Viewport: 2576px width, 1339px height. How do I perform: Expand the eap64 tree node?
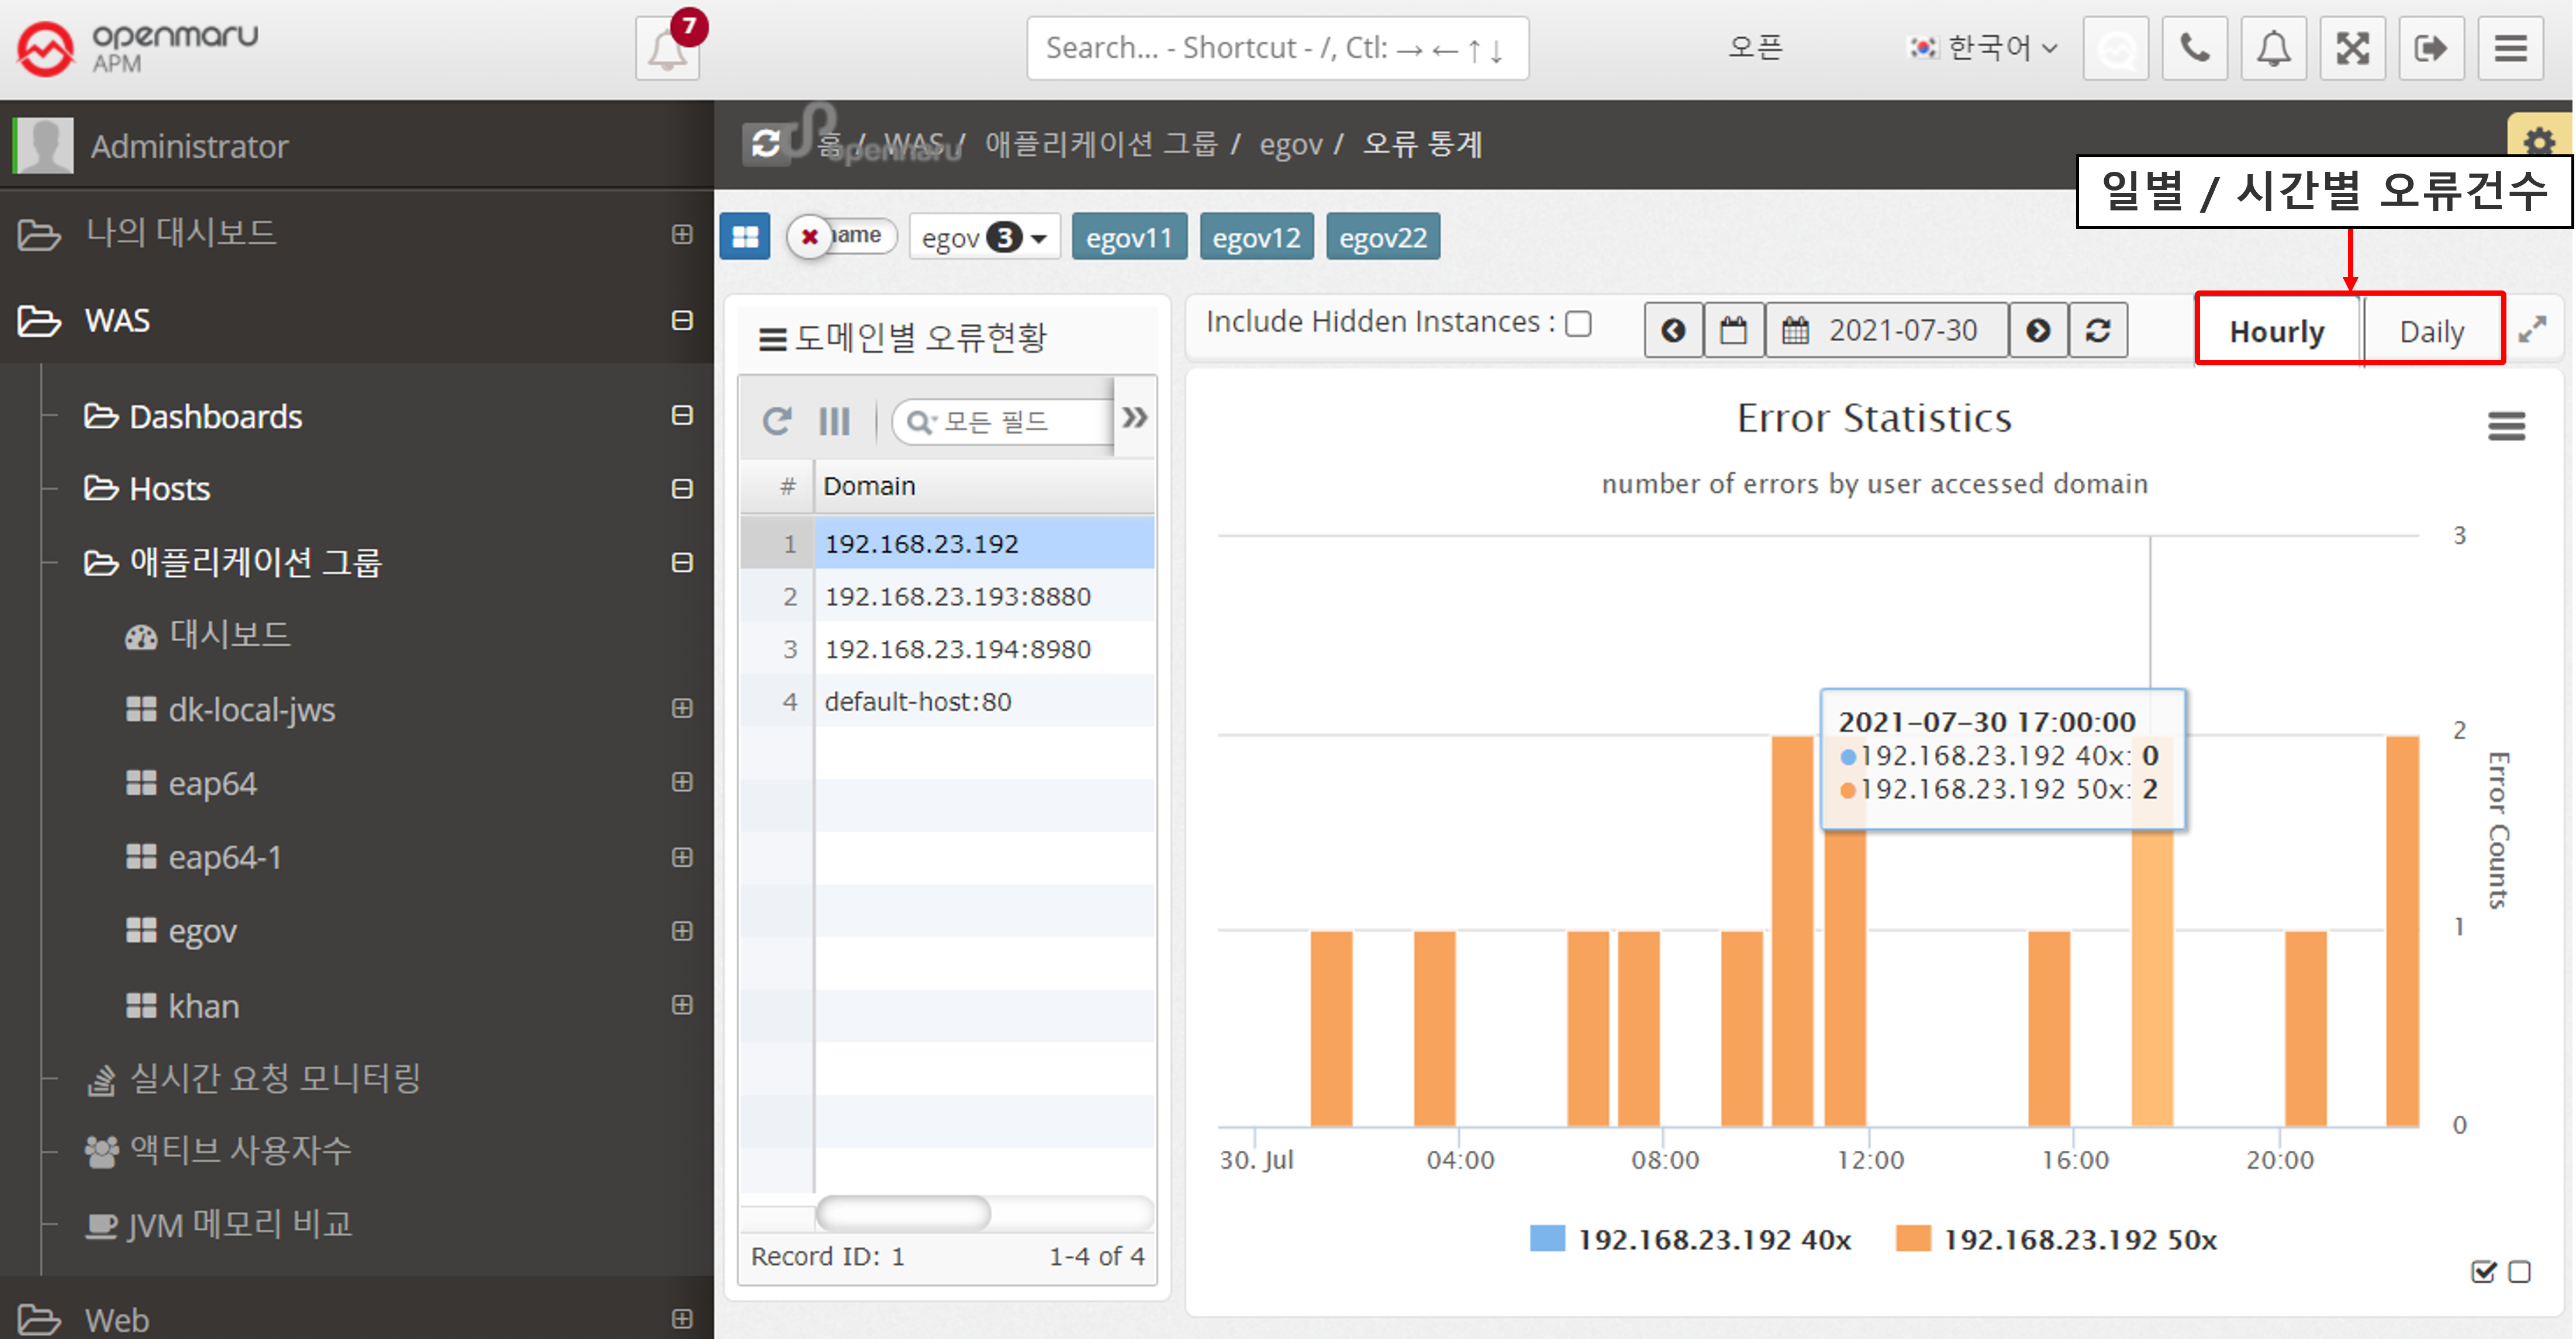click(x=682, y=782)
